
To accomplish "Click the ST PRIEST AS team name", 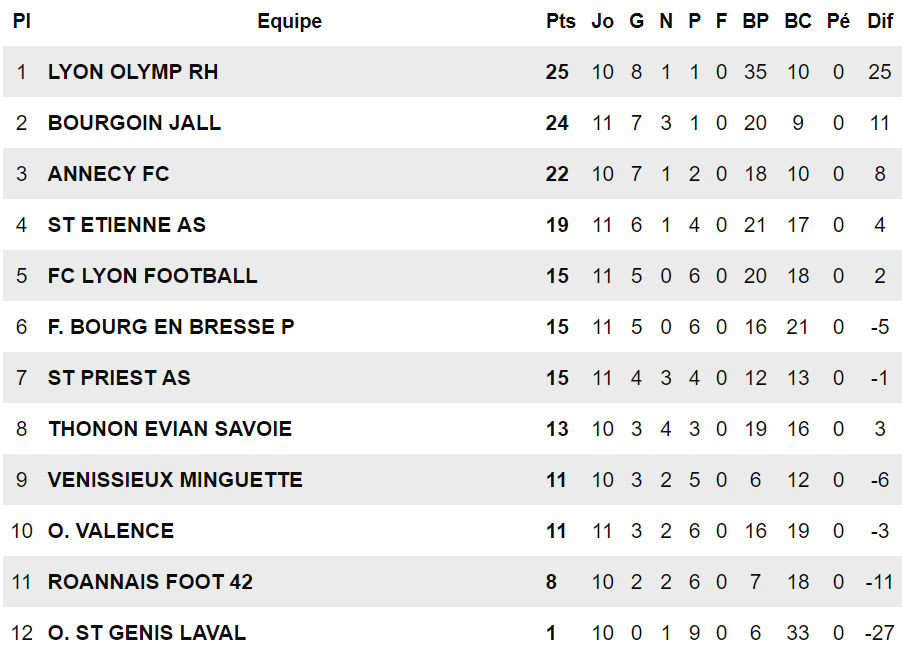I will pyautogui.click(x=119, y=378).
